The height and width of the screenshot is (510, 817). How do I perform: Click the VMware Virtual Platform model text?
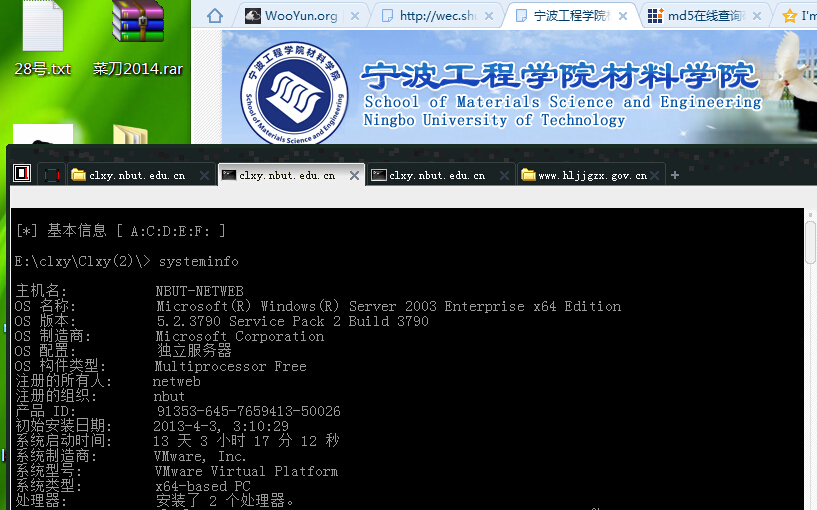[x=246, y=471]
